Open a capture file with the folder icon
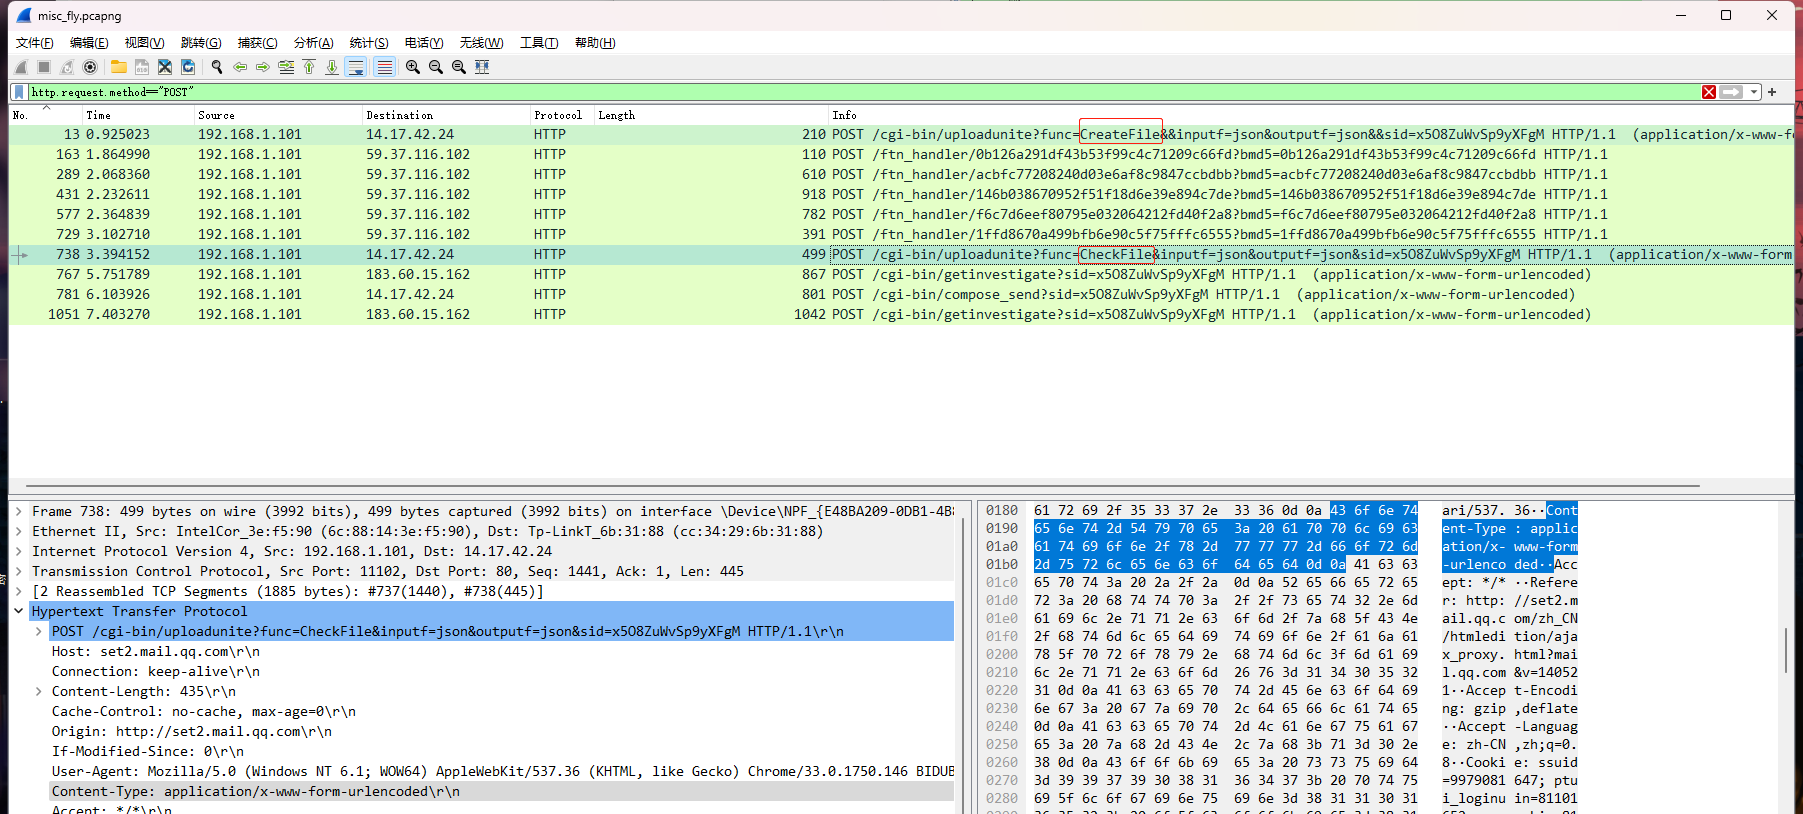 pyautogui.click(x=119, y=67)
